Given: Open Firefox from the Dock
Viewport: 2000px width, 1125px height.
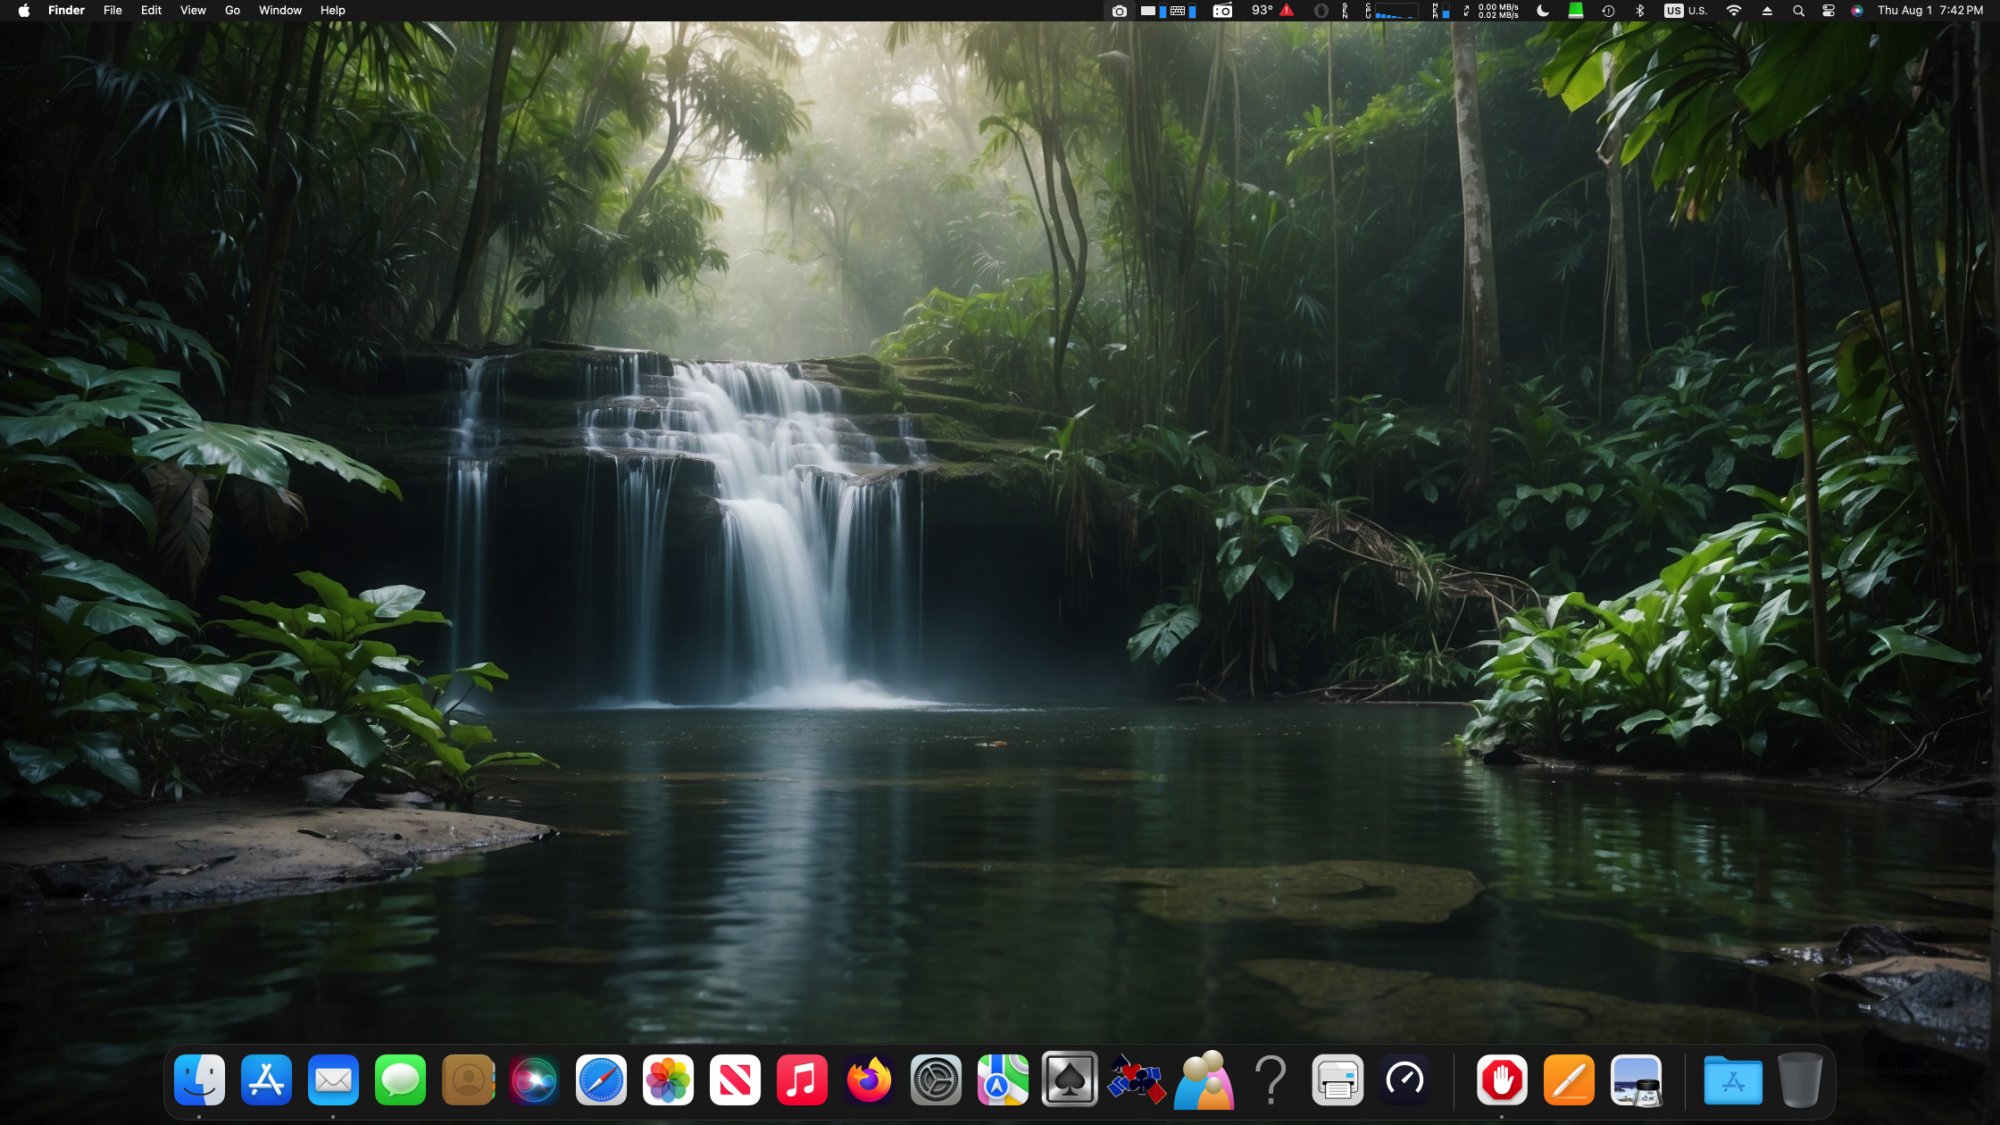Looking at the screenshot, I should (868, 1080).
